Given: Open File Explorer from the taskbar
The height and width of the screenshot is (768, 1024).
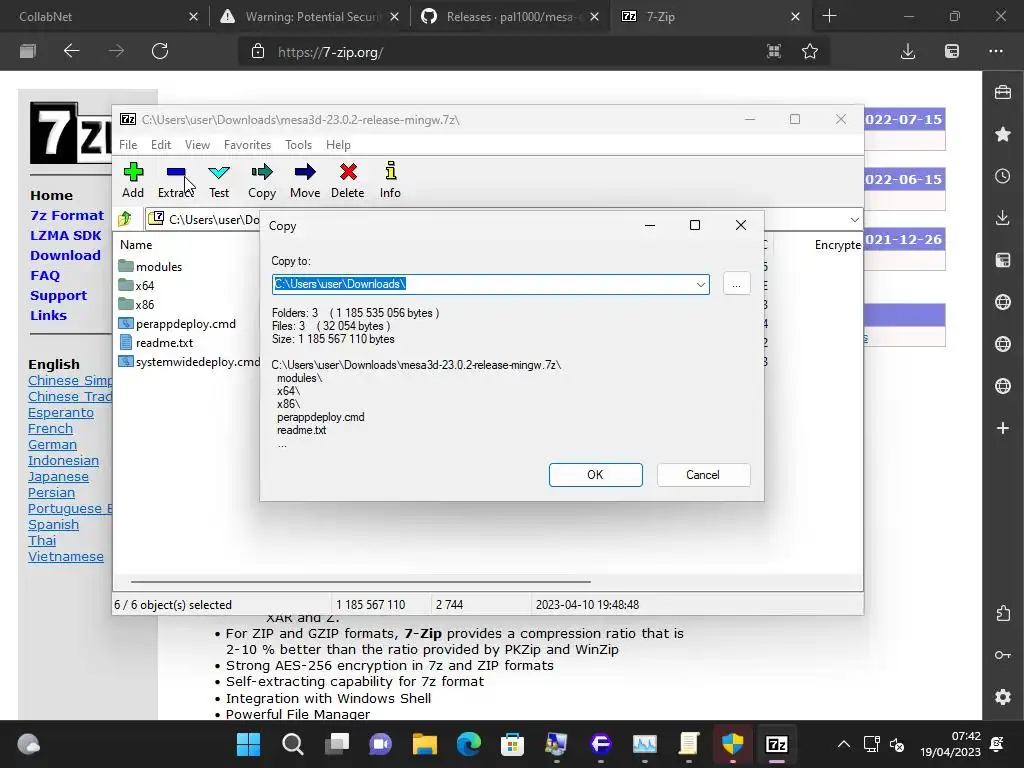Looking at the screenshot, I should (424, 744).
